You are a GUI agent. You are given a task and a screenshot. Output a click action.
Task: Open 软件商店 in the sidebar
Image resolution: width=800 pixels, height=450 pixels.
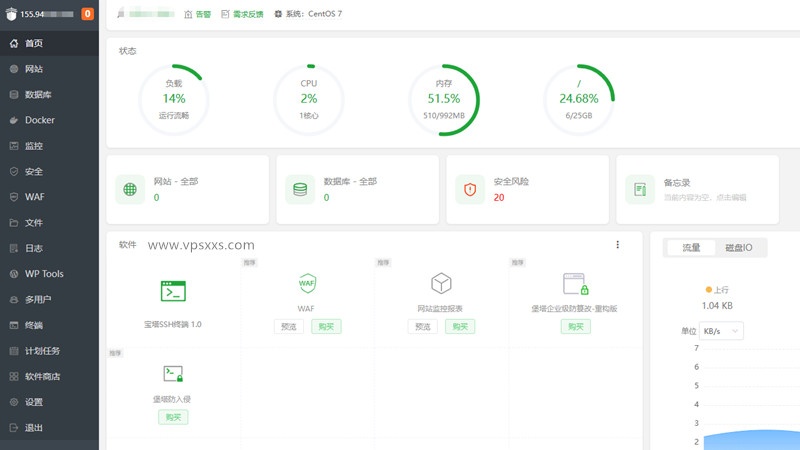coord(49,377)
